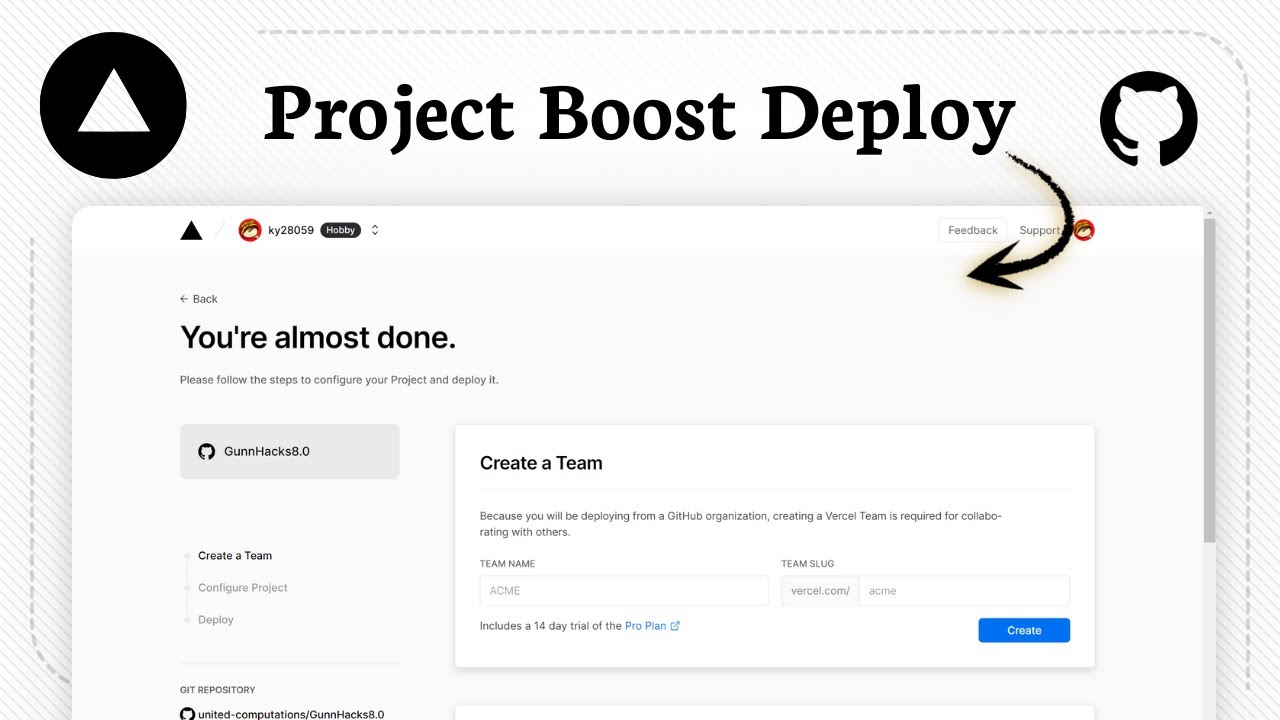The image size is (1280, 720).
Task: Select the Configure Project step
Action: (x=242, y=588)
